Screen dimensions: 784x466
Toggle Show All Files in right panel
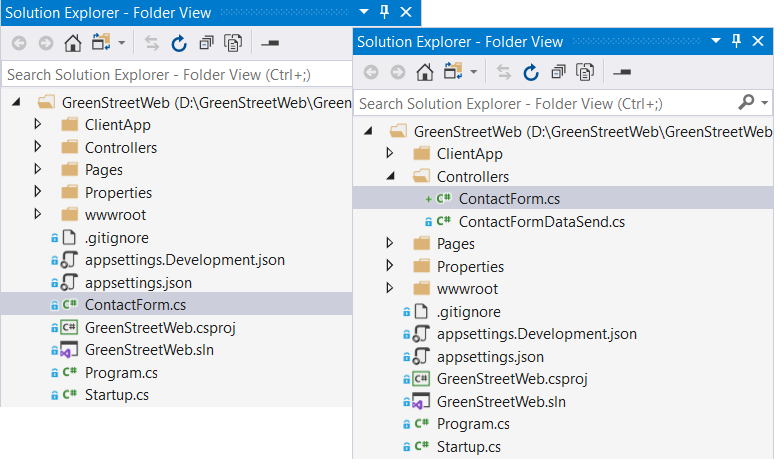click(585, 72)
